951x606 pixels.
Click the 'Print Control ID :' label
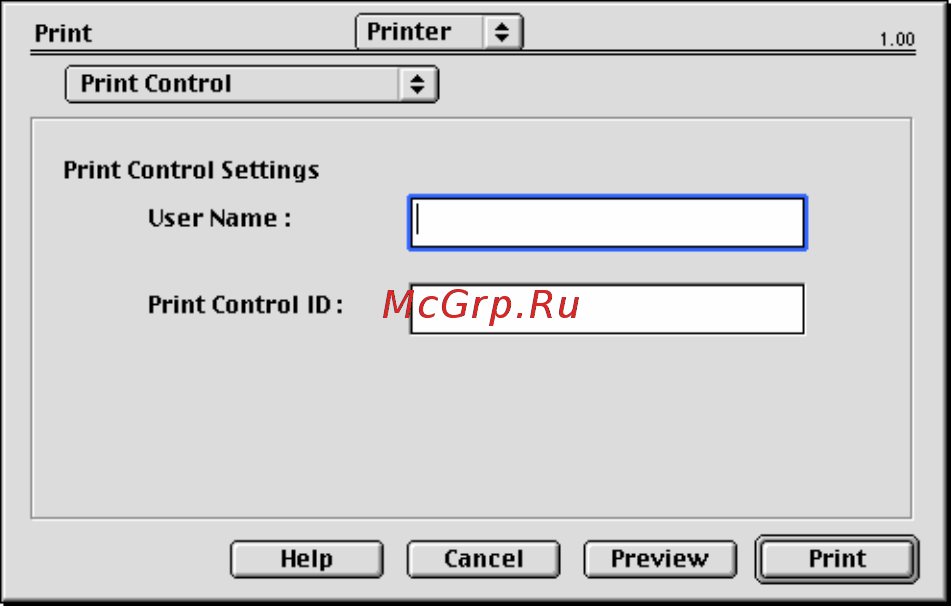point(246,304)
